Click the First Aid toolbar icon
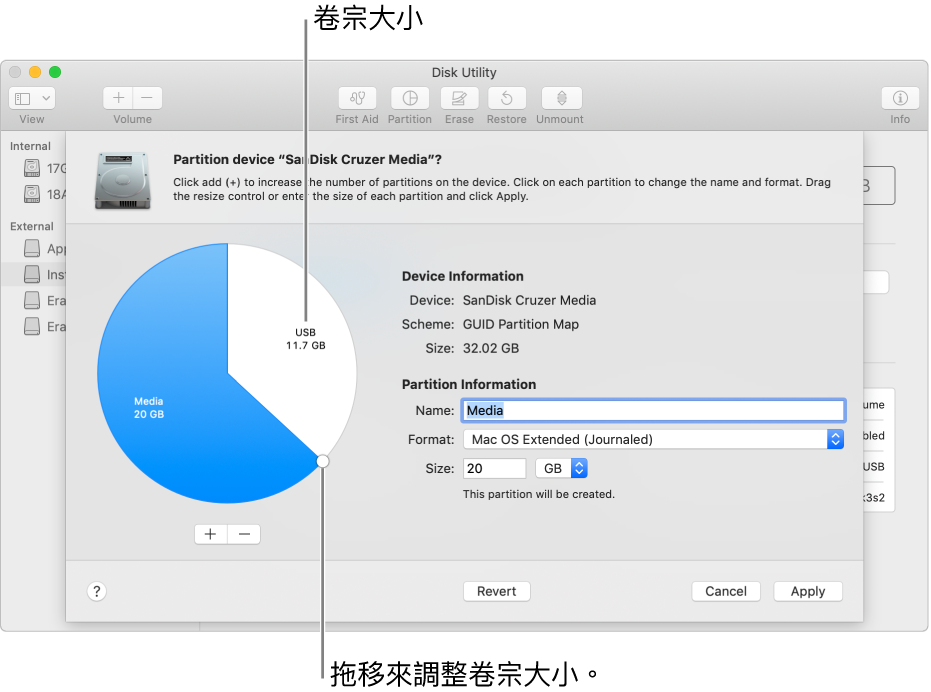Image resolution: width=931 pixels, height=692 pixels. (357, 98)
